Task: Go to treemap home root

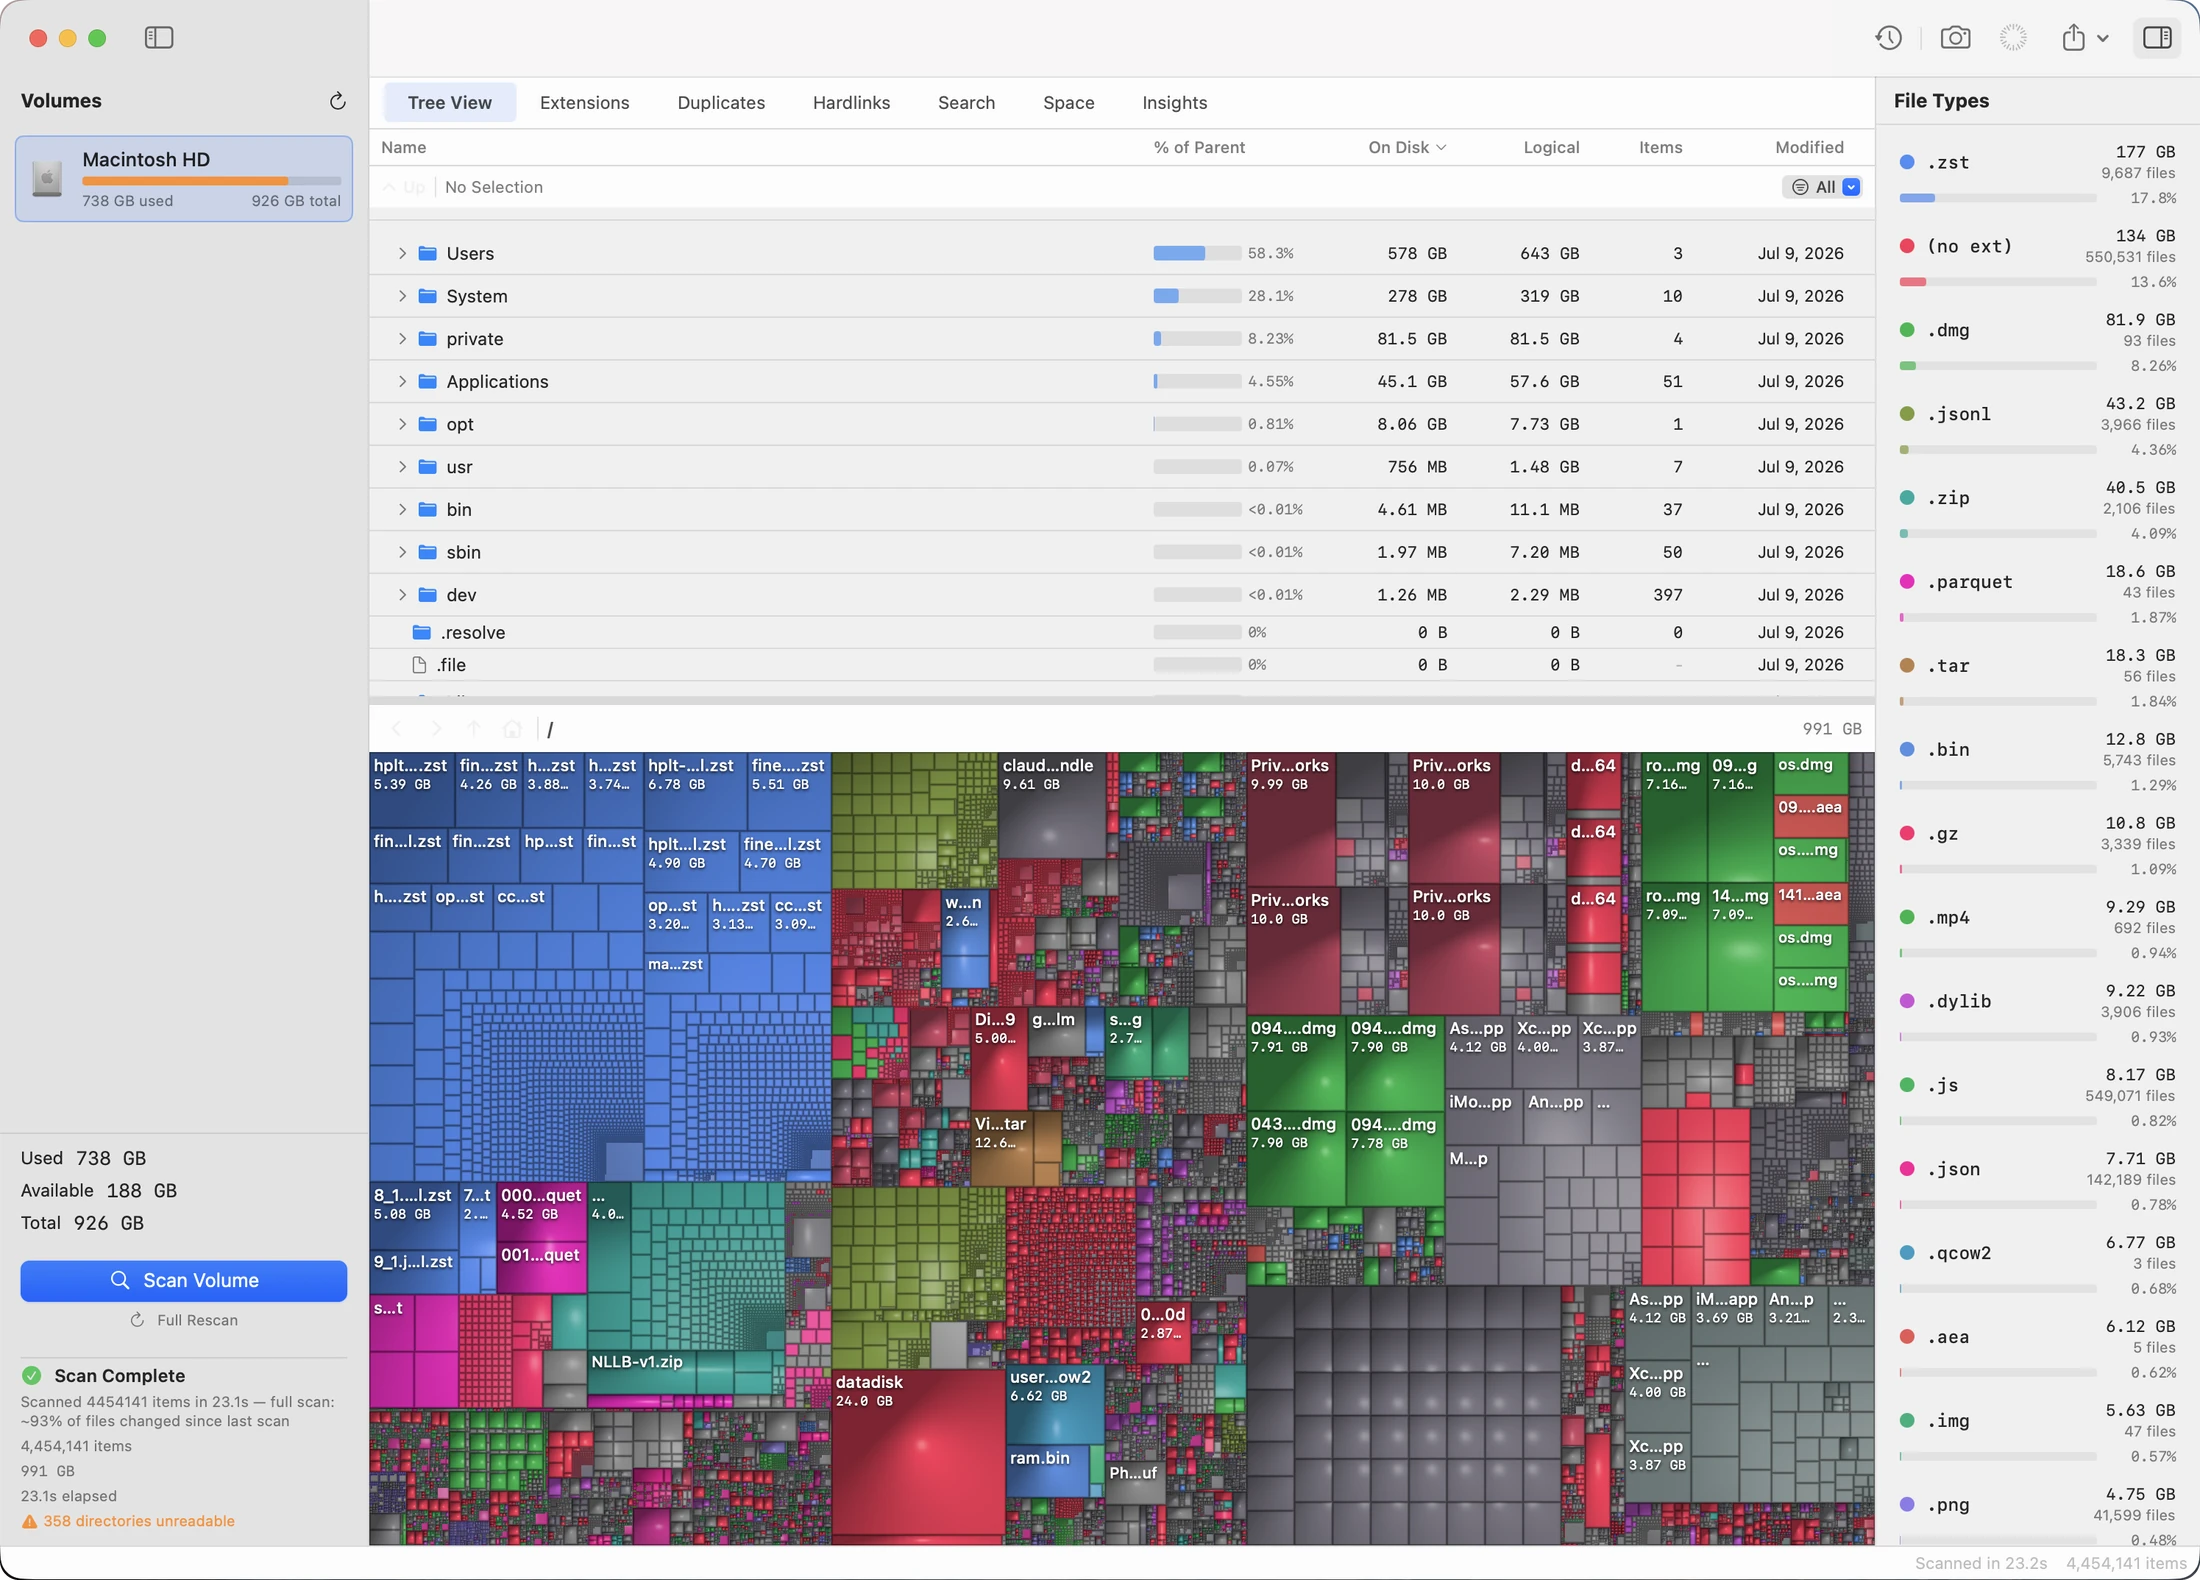Action: (513, 729)
